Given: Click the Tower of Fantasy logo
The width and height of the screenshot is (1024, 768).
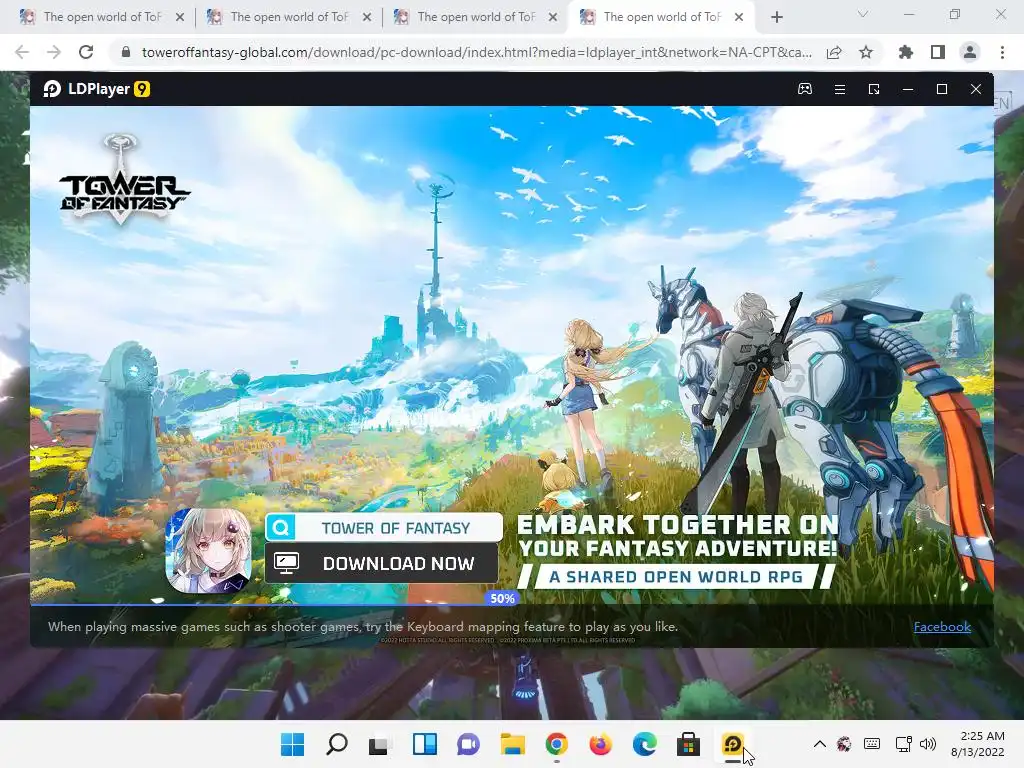Looking at the screenshot, I should click(x=123, y=180).
